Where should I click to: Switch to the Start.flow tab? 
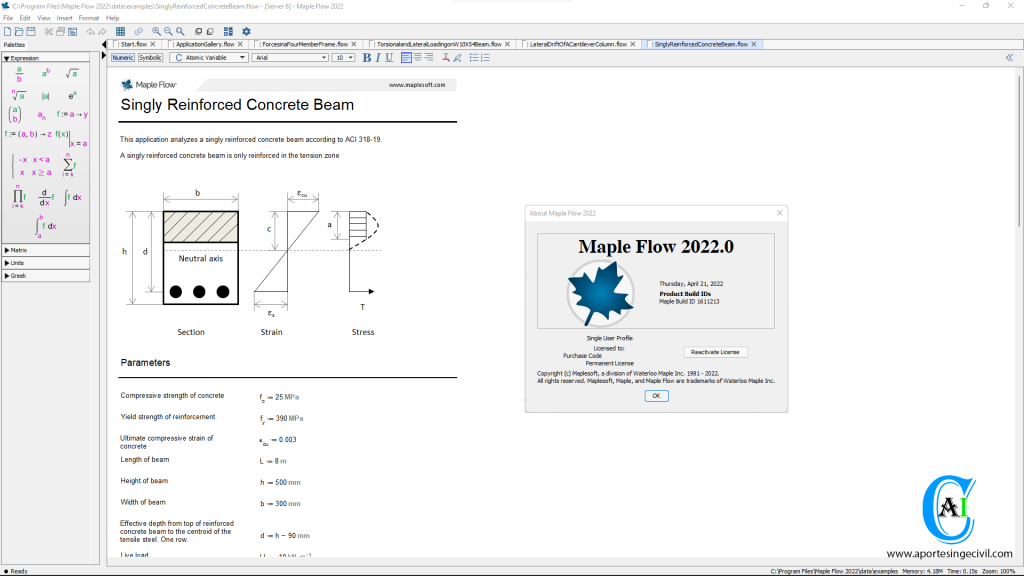(x=133, y=46)
